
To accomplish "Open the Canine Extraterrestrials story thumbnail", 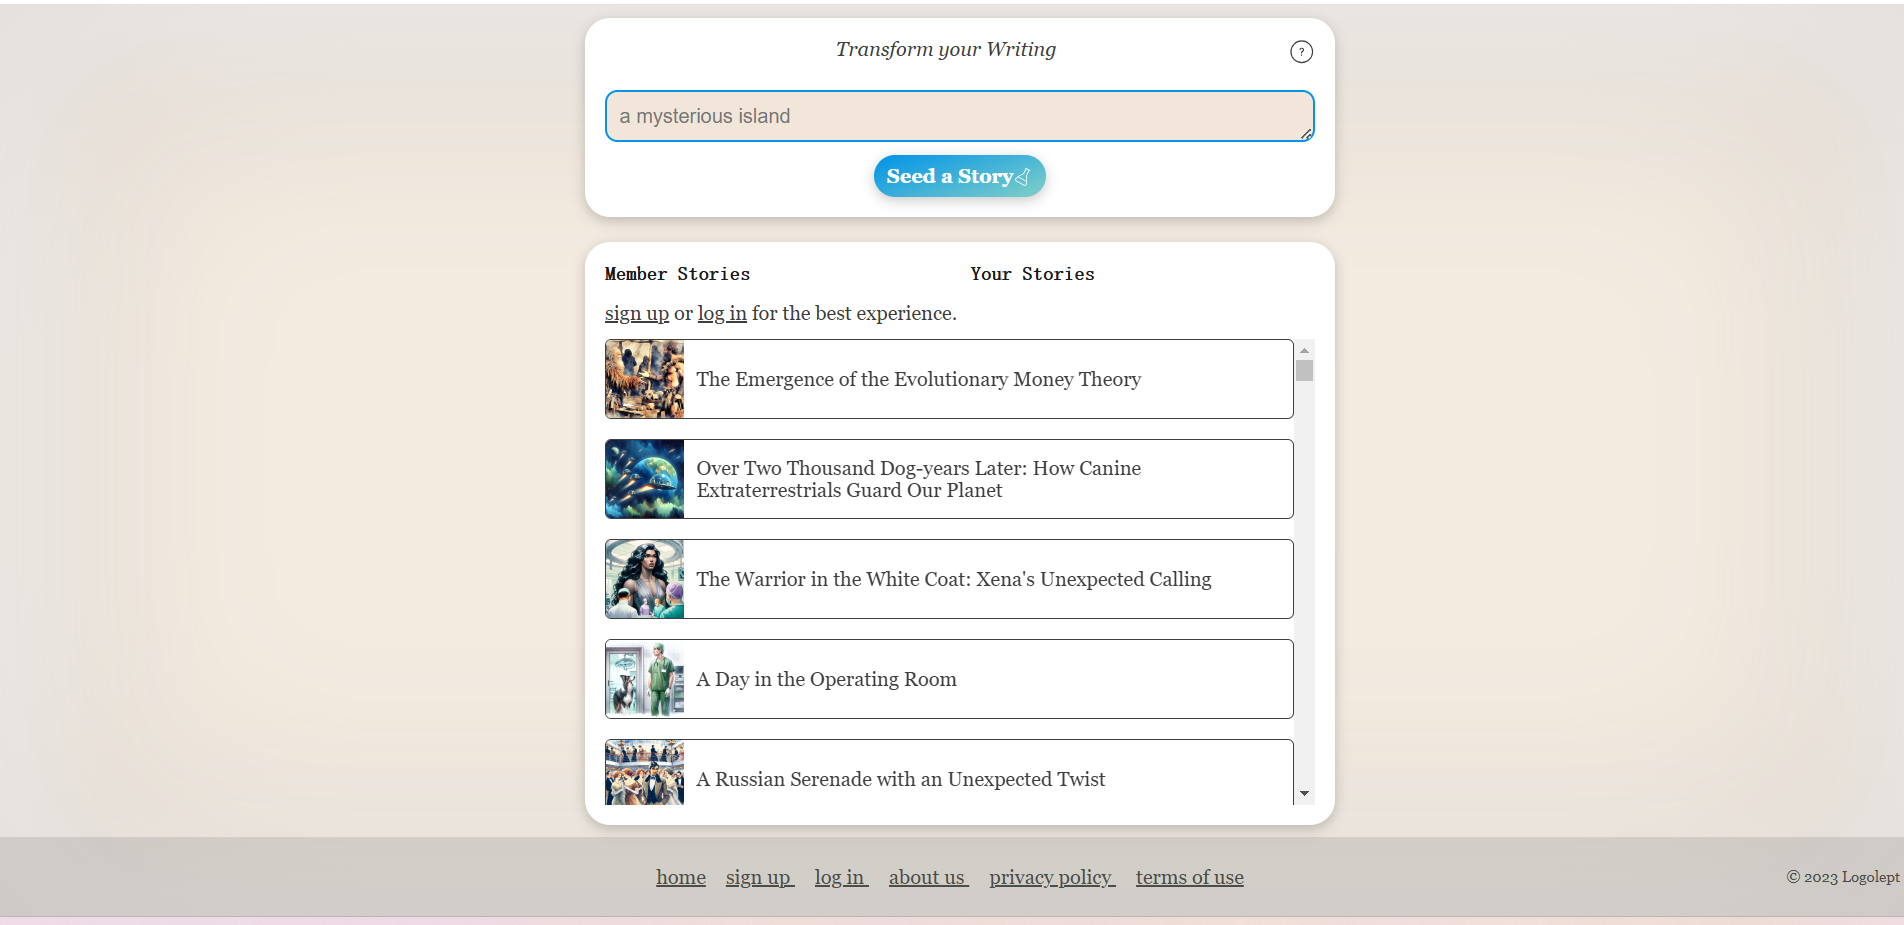I will point(645,479).
